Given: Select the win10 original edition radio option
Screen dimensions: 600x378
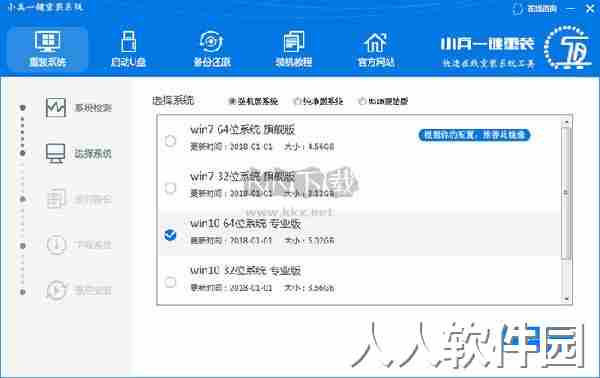Looking at the screenshot, I should point(362,101).
